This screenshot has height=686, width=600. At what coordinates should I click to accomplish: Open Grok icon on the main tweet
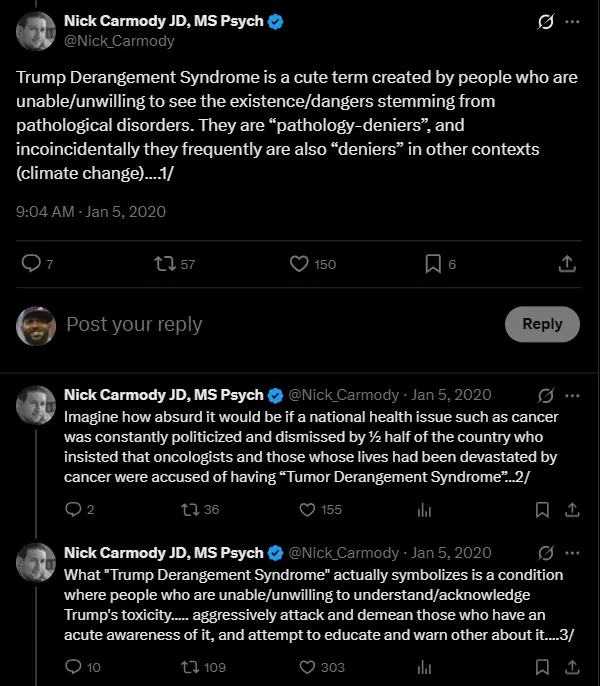(x=546, y=21)
